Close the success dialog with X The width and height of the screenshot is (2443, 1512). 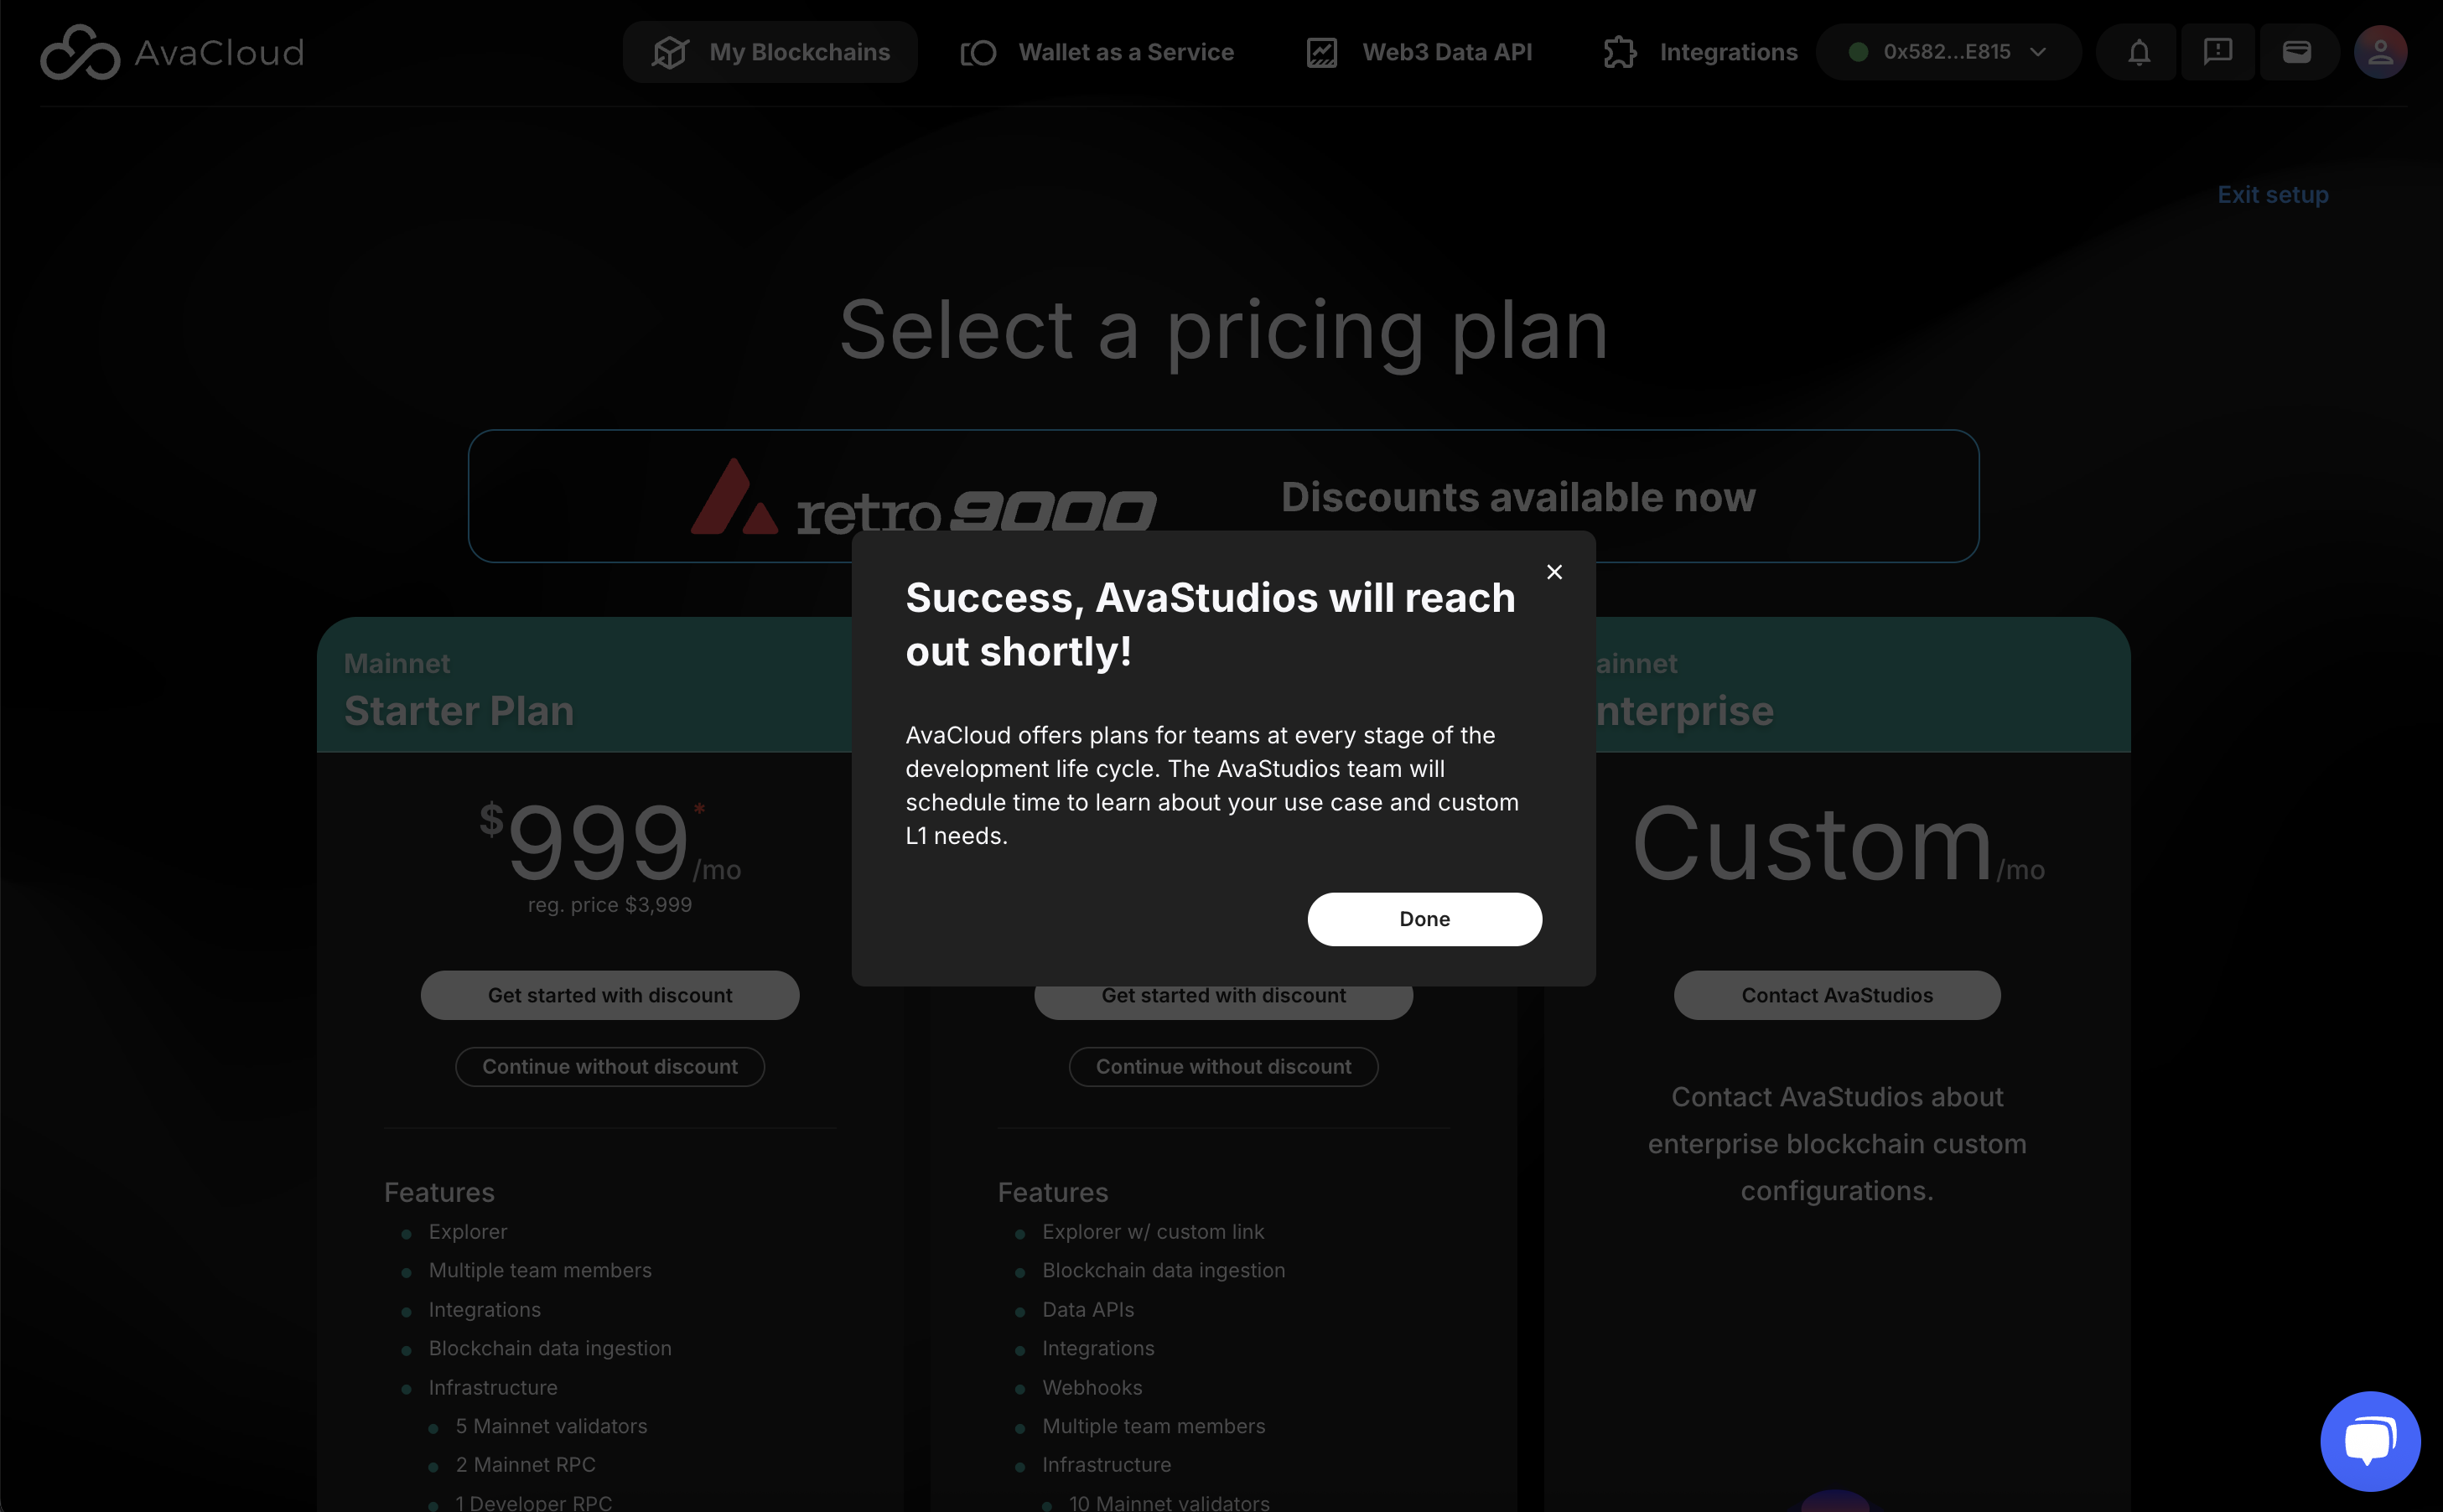coord(1554,572)
